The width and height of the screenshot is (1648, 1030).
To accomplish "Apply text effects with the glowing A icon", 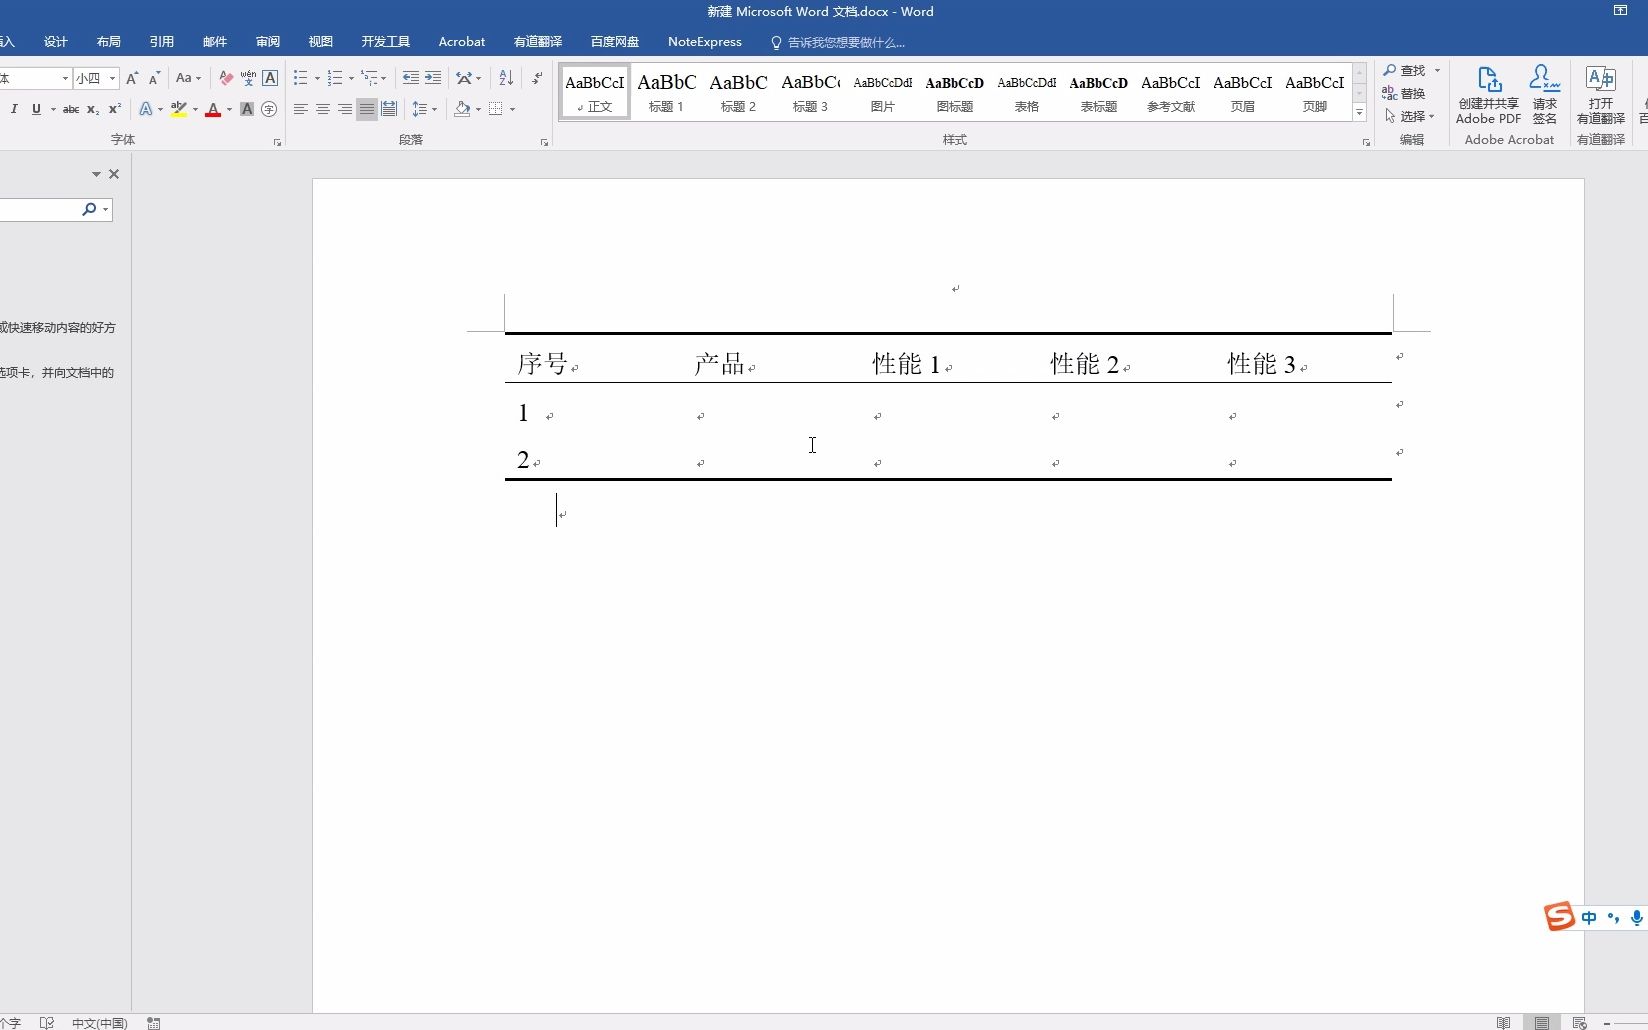I will pyautogui.click(x=146, y=109).
